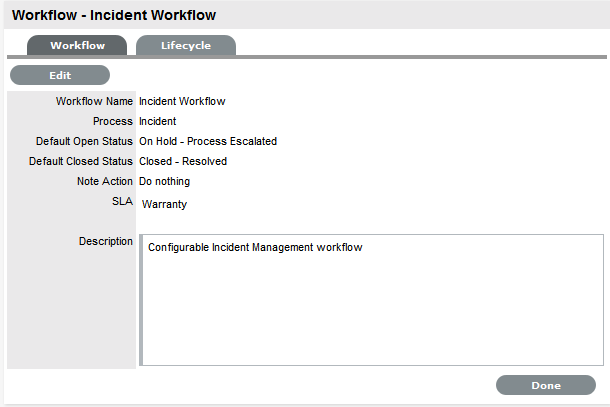Click the 'Description' field label
Screen dimensions: 610x407
tap(105, 241)
